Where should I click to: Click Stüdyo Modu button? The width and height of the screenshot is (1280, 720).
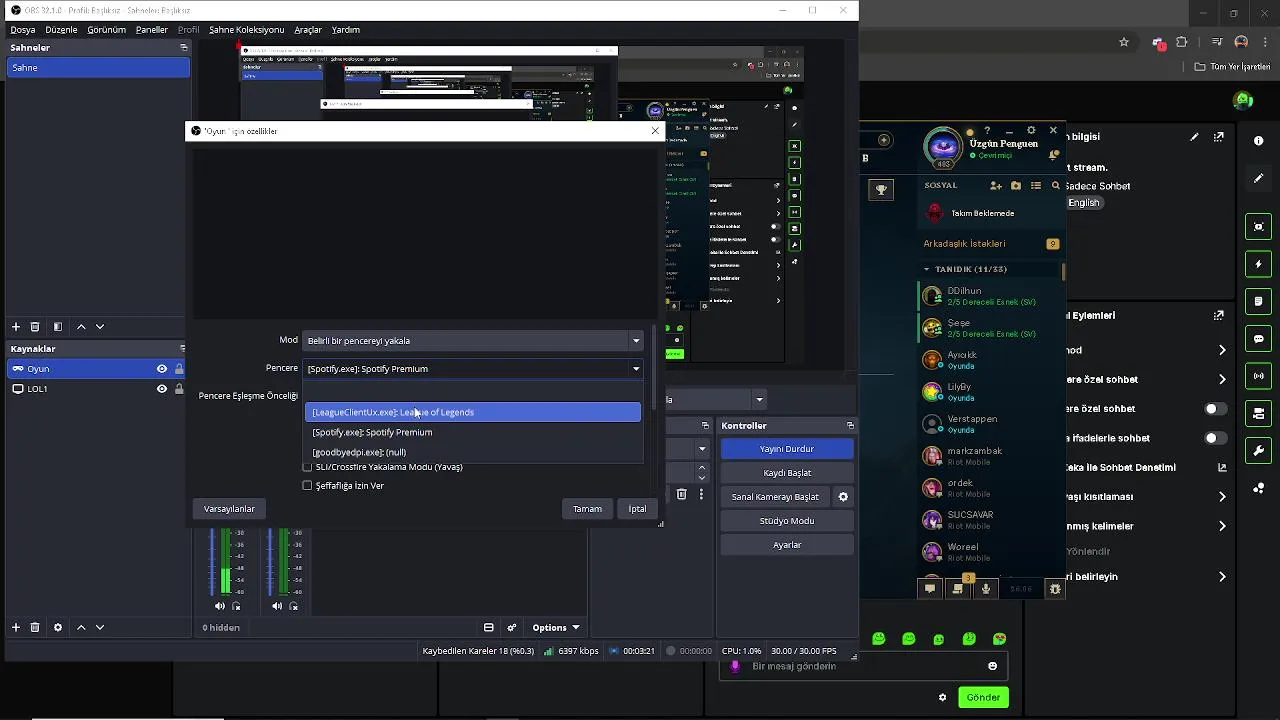coord(787,521)
